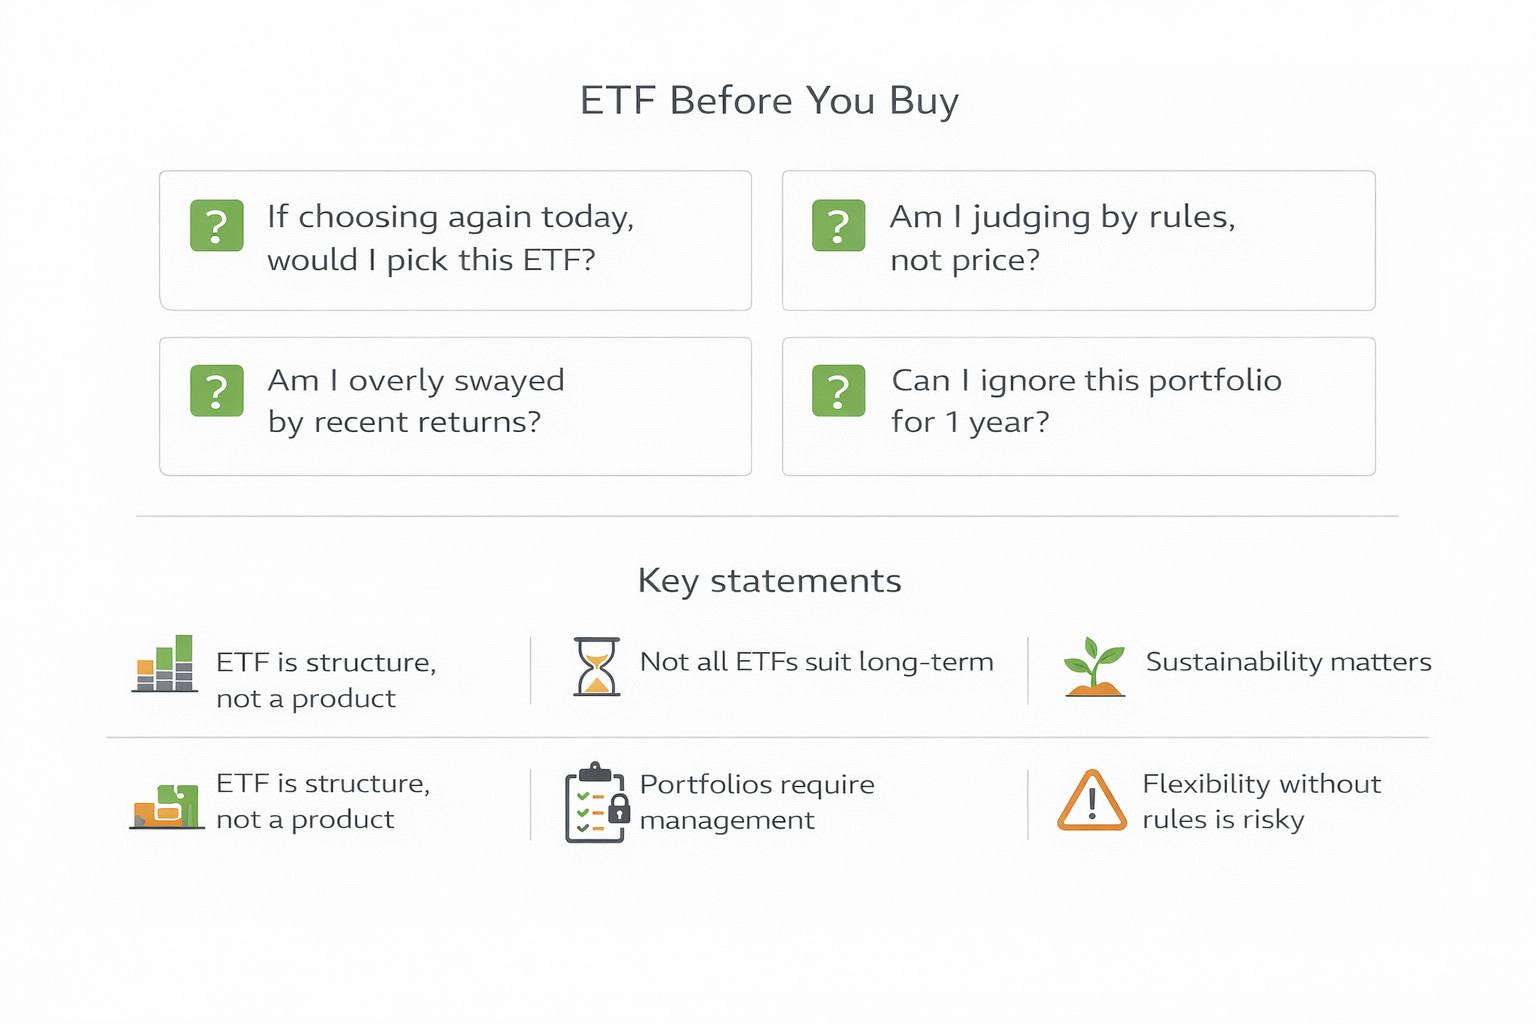
Task: Click the green and orange bar chart icon
Action: click(x=165, y=664)
